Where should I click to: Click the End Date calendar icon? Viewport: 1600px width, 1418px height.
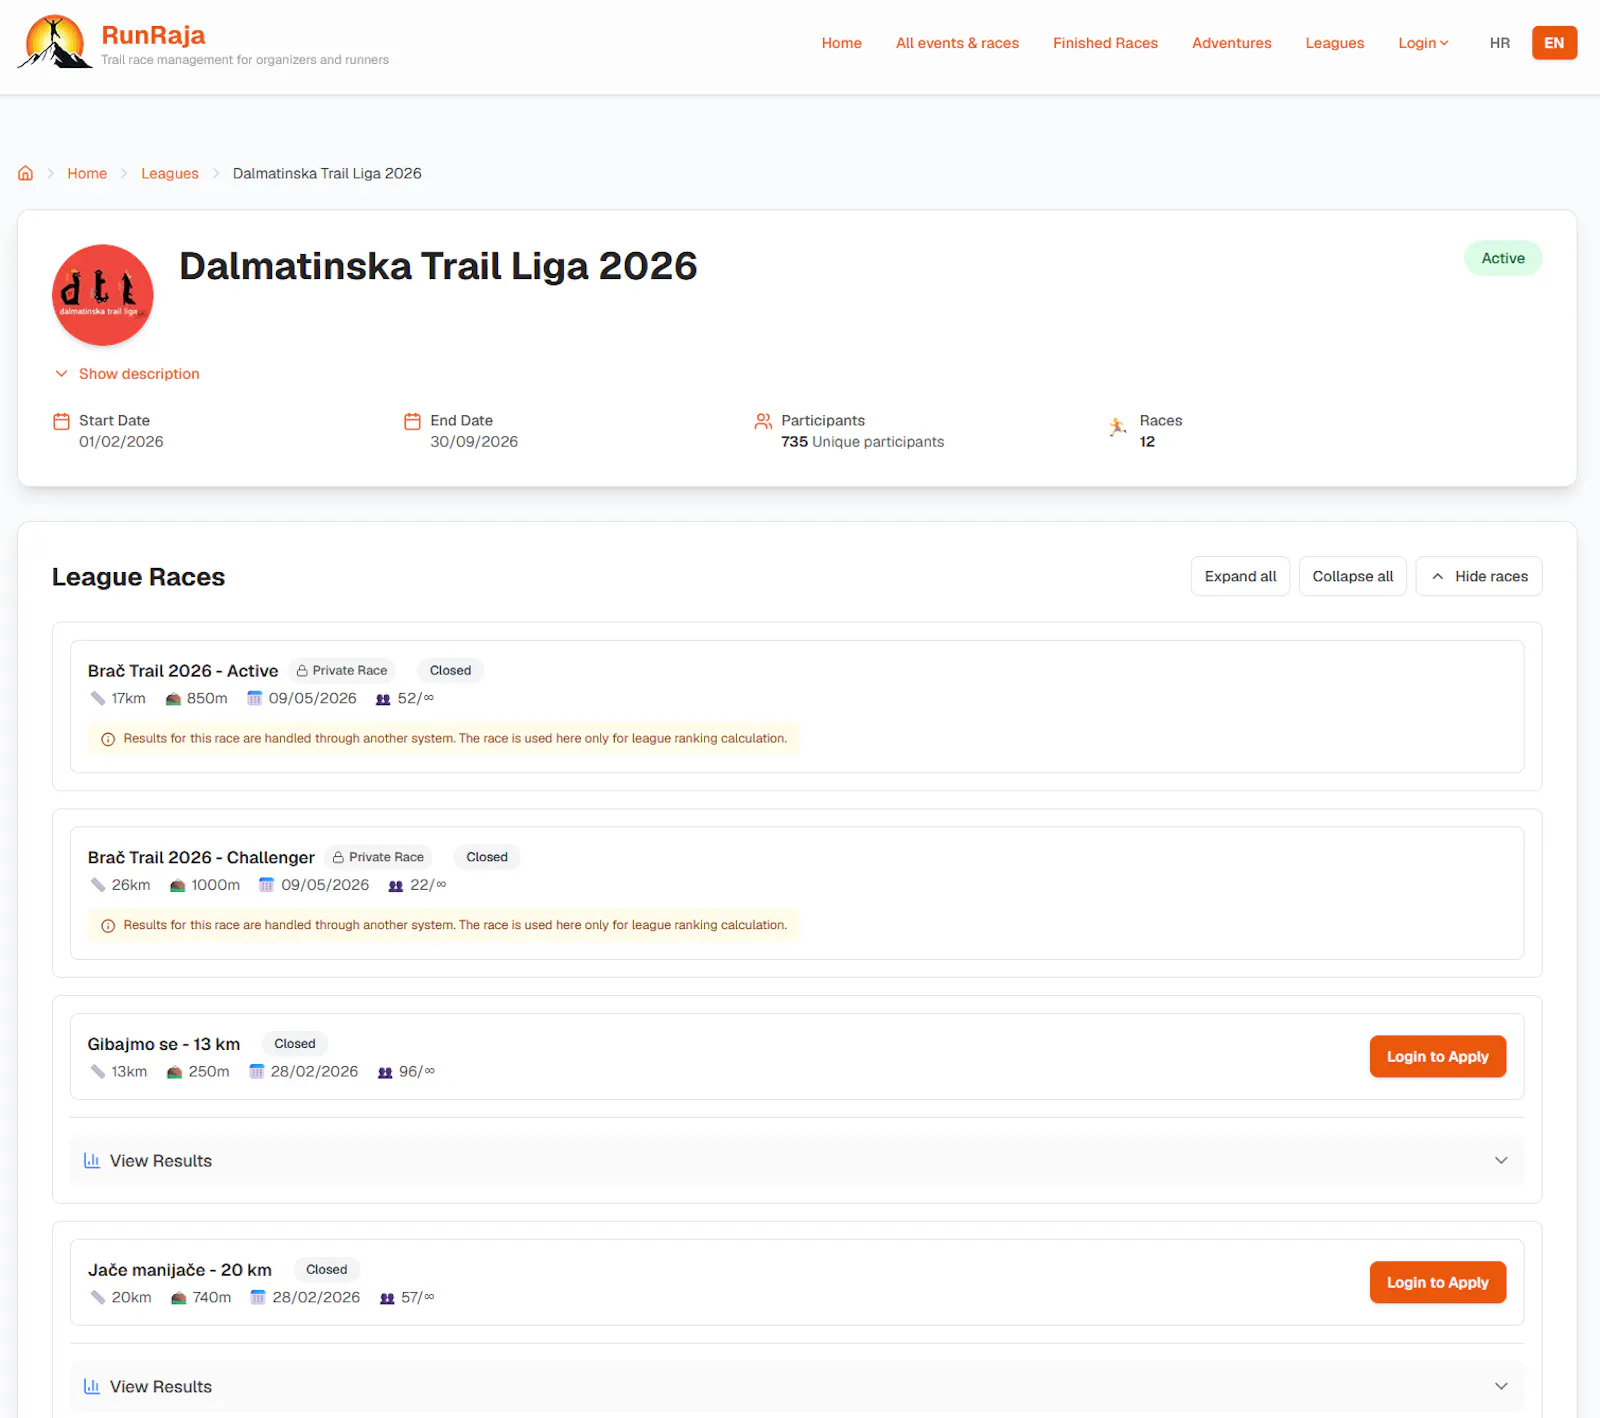(x=412, y=421)
